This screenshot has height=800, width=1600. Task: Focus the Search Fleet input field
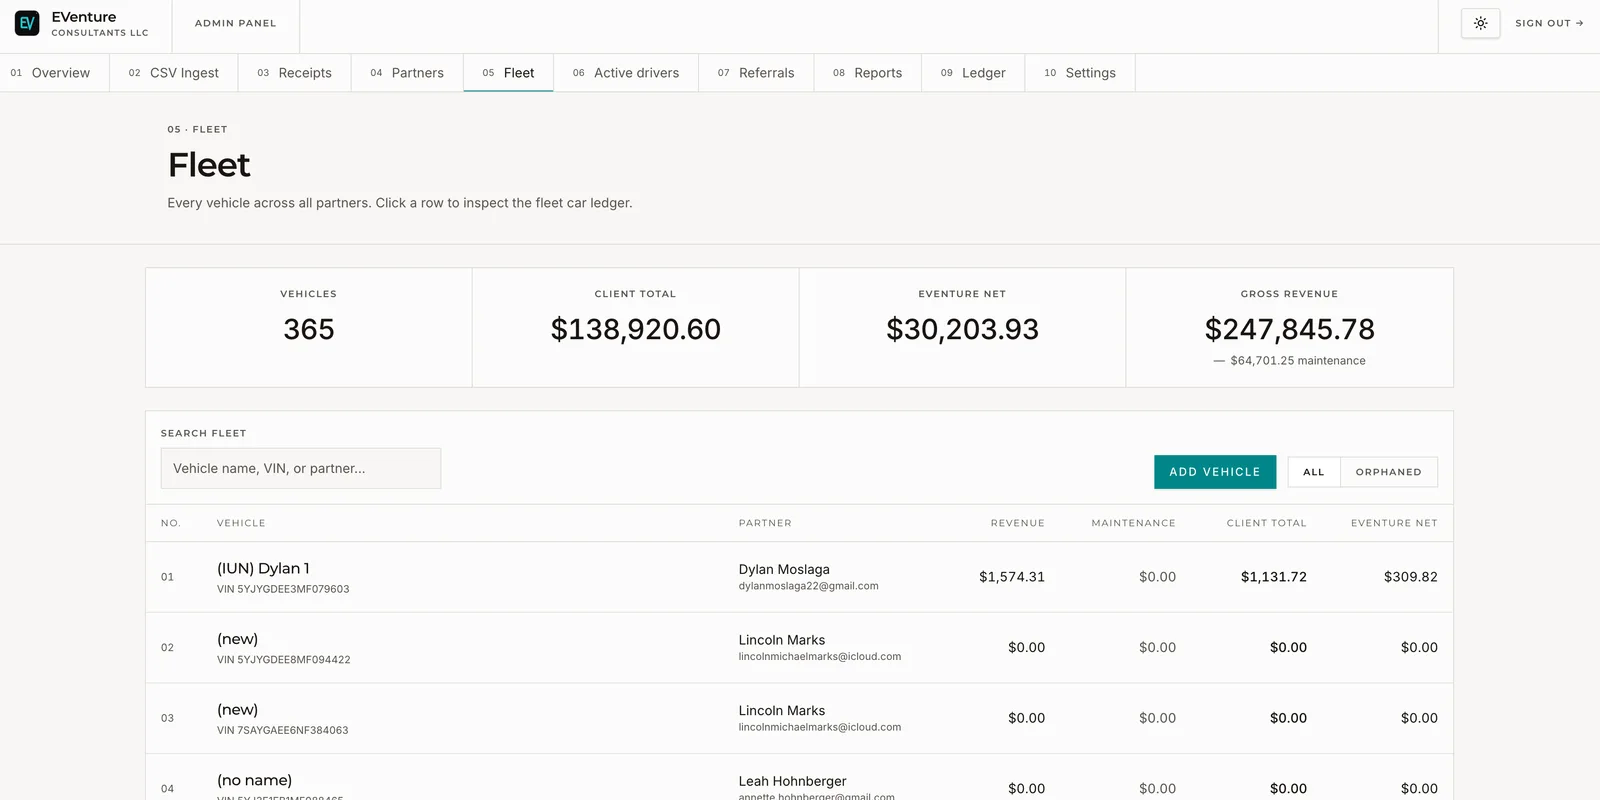pos(301,468)
